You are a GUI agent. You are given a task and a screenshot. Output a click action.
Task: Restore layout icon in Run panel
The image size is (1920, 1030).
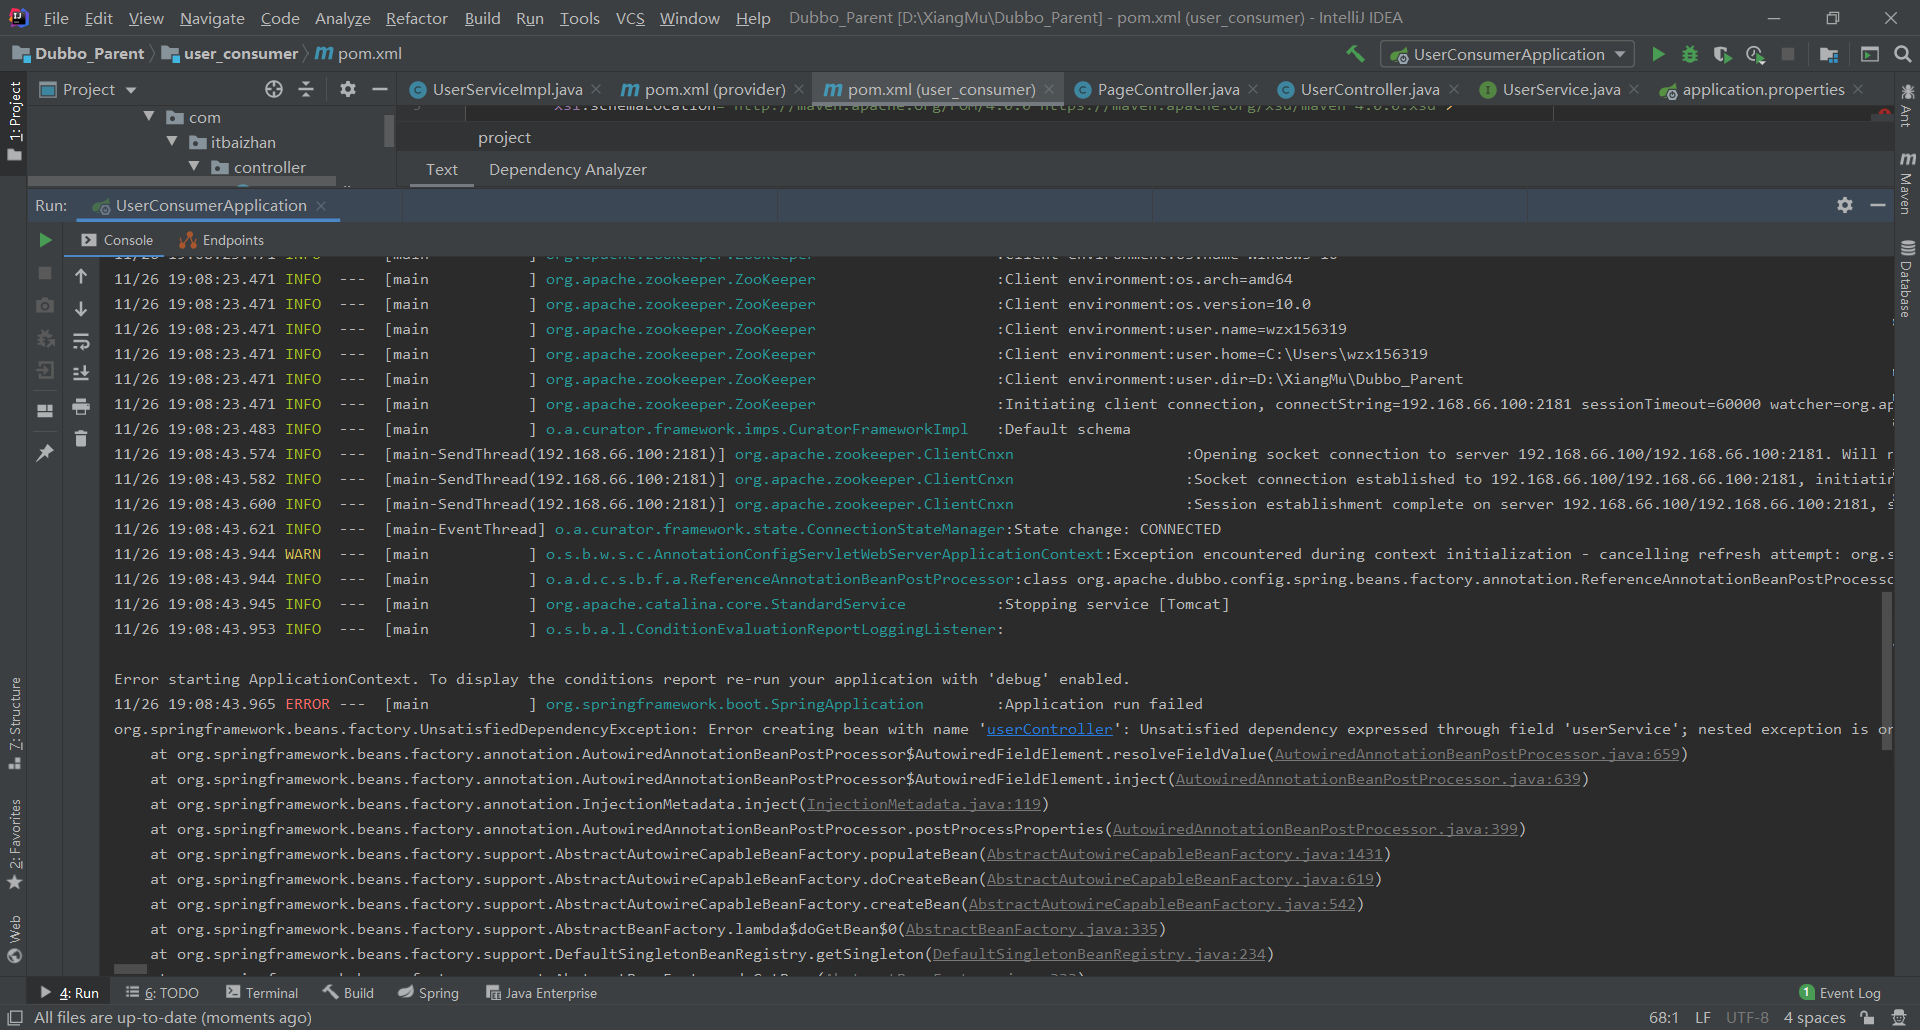click(x=45, y=410)
